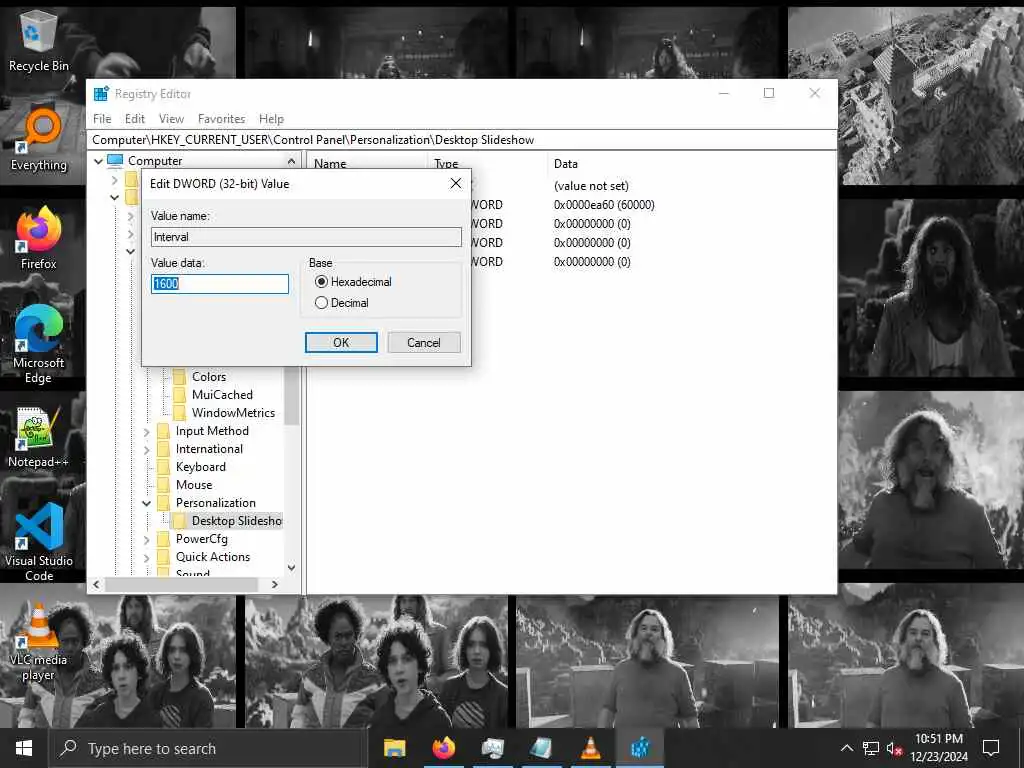Open the Edit menu

135,119
